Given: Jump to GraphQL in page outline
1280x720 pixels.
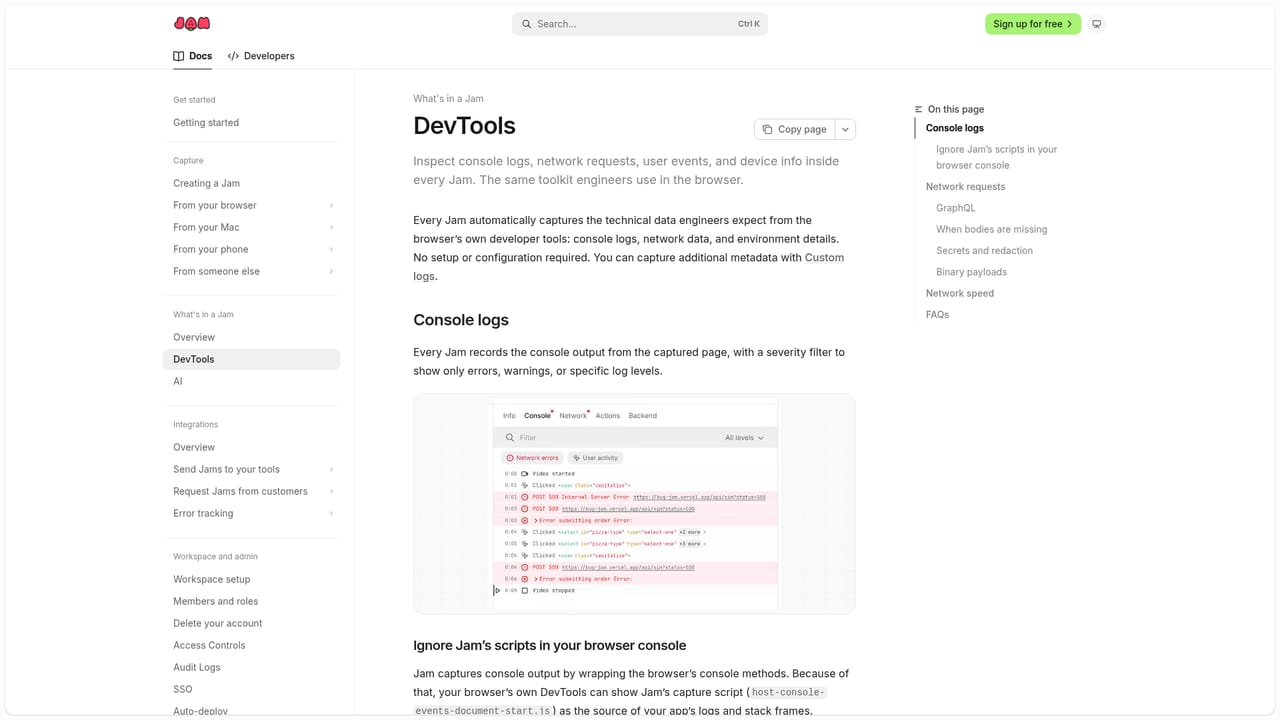Looking at the screenshot, I should click(955, 208).
